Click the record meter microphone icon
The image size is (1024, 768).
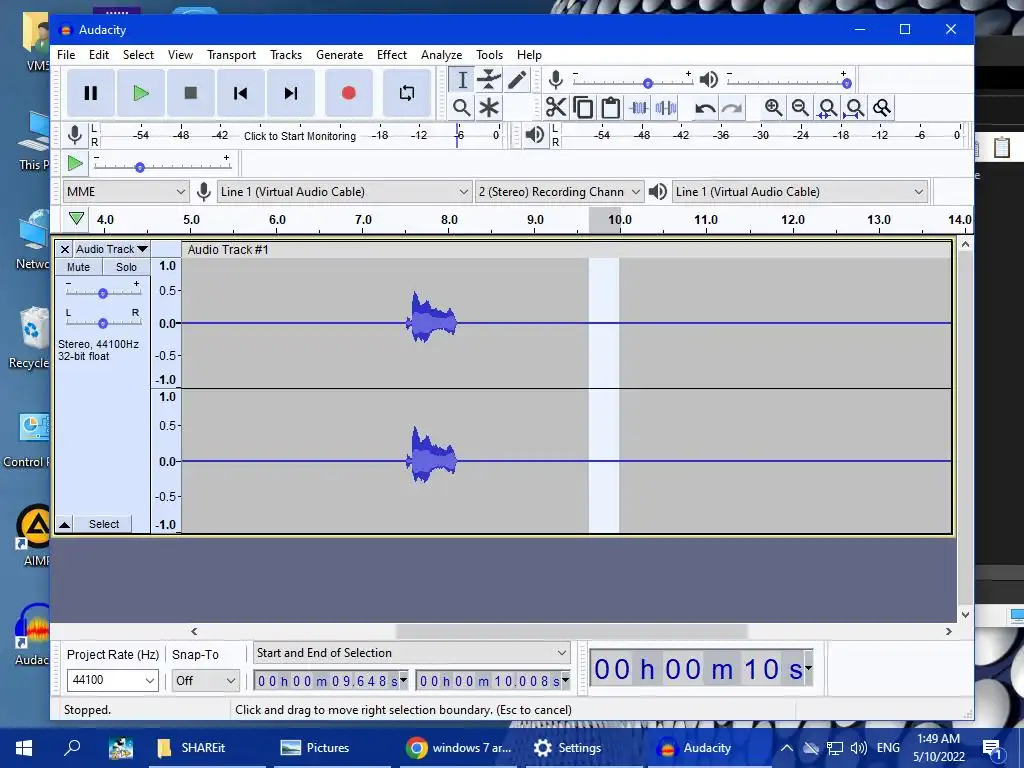click(75, 135)
